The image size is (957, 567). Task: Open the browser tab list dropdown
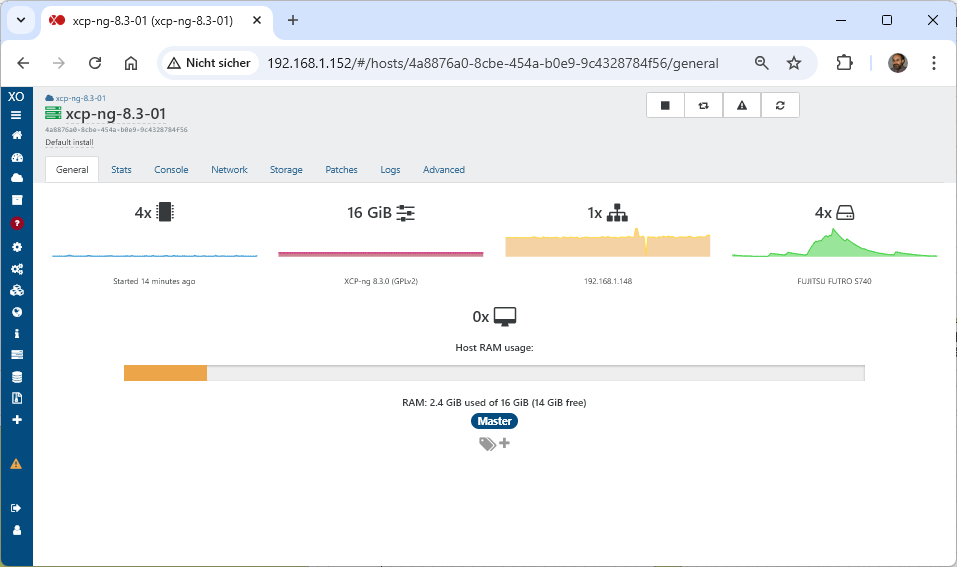pos(21,20)
